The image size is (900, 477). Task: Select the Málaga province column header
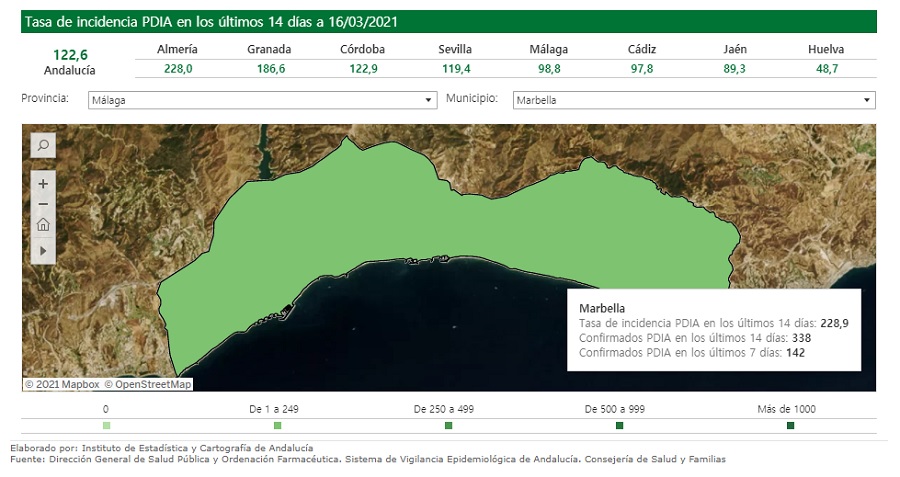549,49
